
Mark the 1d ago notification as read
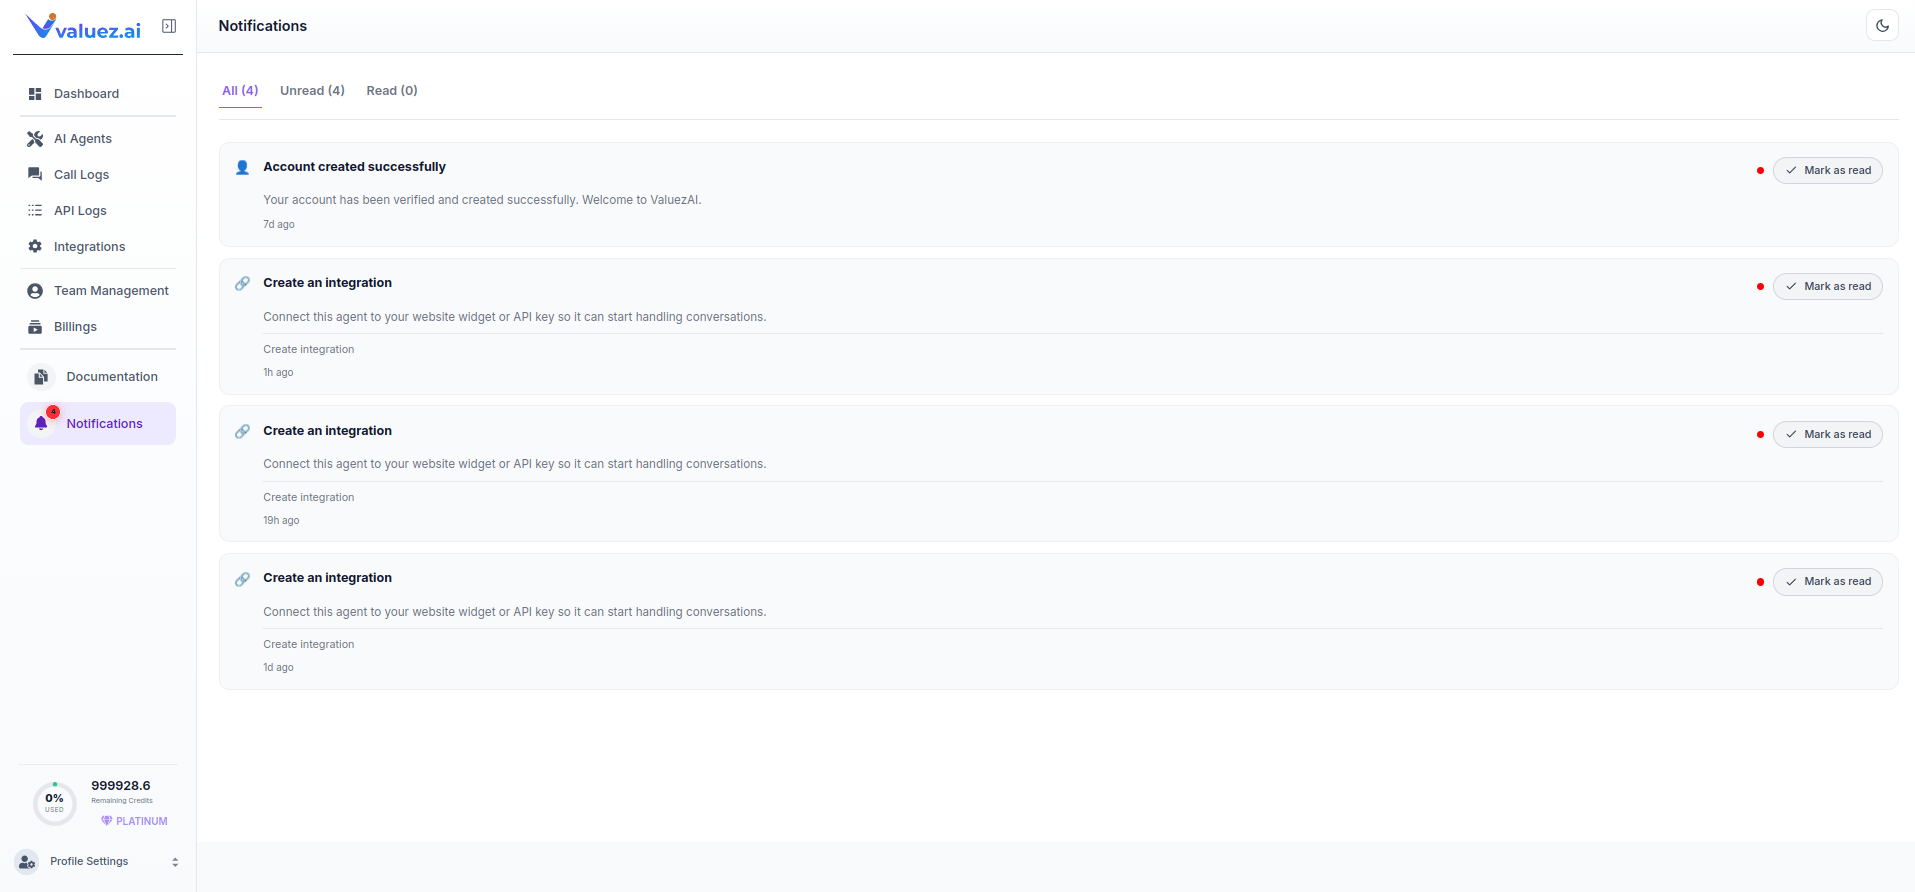pos(1827,582)
